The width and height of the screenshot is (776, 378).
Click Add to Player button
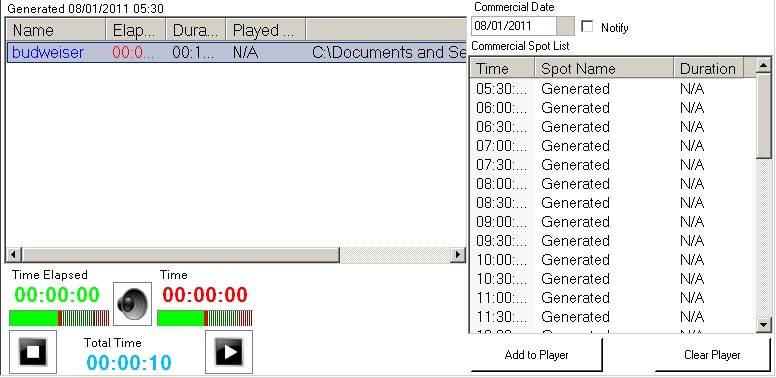pos(536,355)
